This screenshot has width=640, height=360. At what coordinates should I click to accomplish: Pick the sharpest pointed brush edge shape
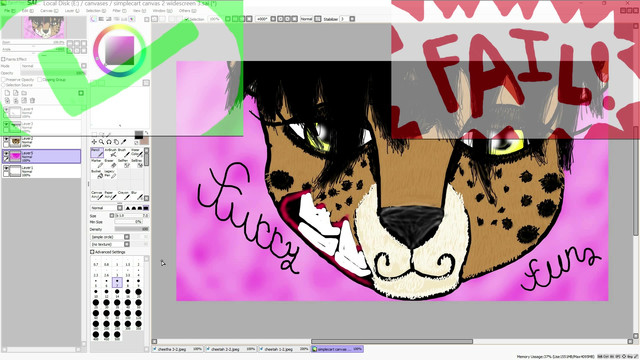click(127, 208)
